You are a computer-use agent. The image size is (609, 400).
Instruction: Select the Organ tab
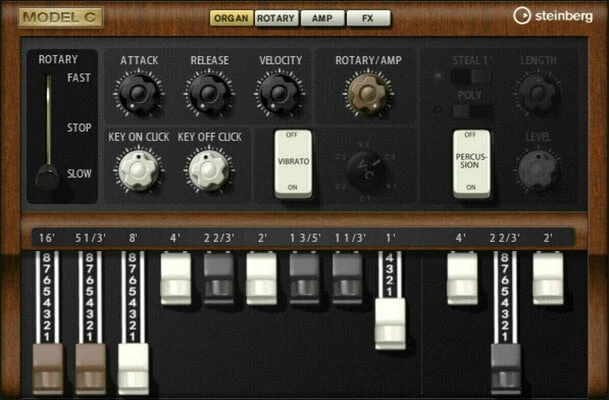[230, 18]
